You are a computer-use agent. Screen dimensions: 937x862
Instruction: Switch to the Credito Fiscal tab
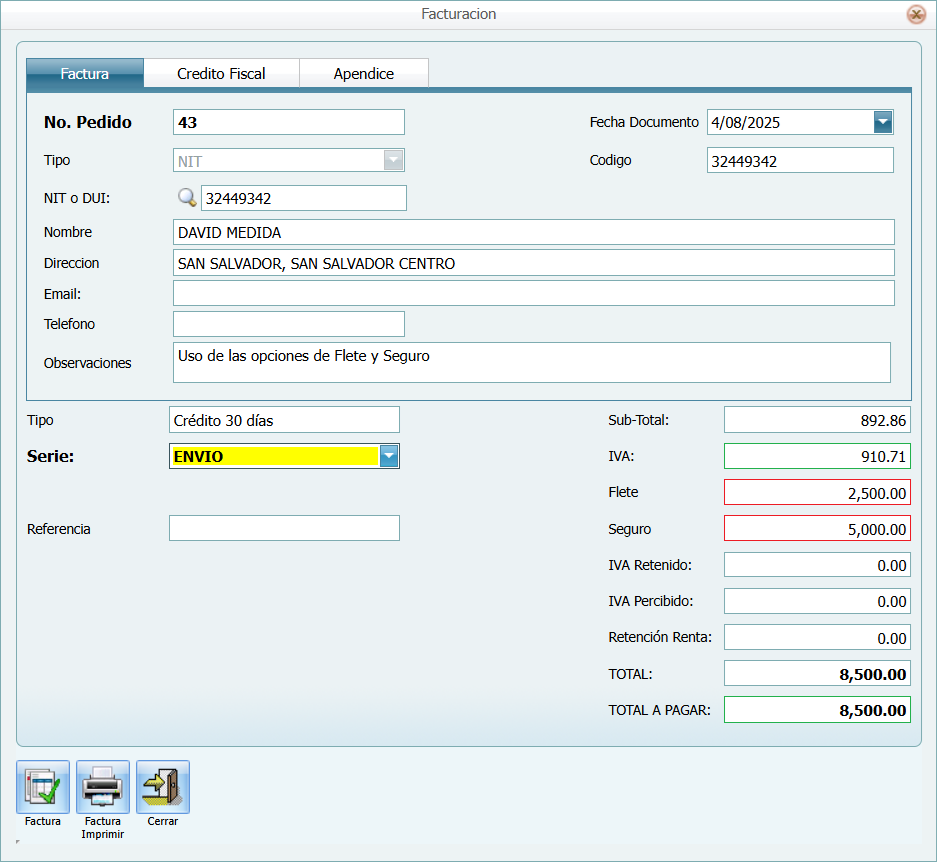(x=221, y=74)
